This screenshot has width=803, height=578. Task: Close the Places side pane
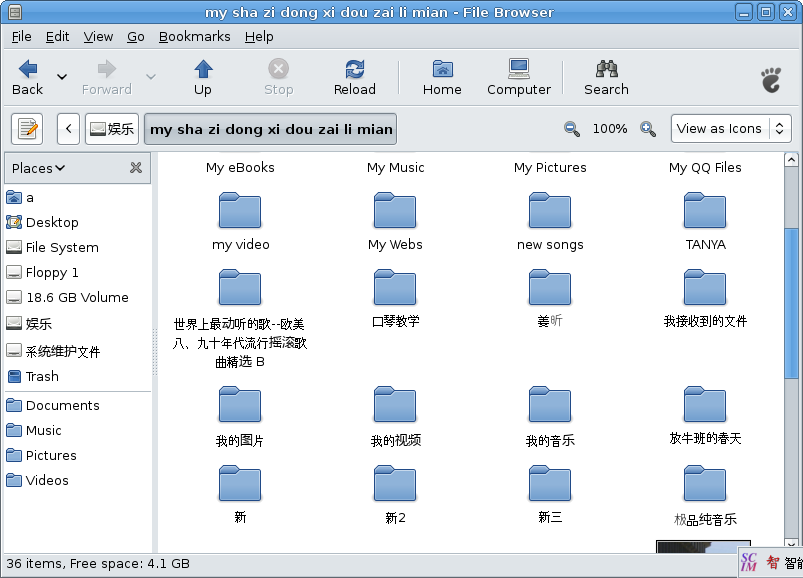[136, 167]
